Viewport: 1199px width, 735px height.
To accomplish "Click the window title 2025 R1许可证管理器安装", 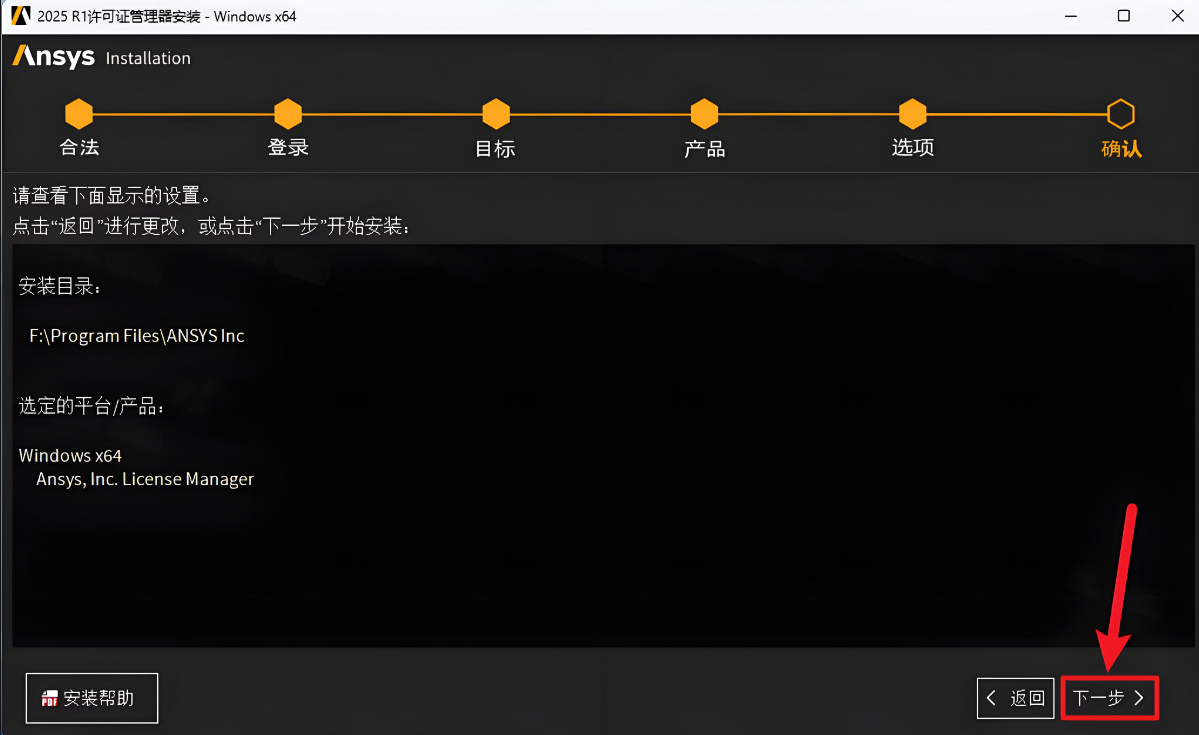I will 167,16.
